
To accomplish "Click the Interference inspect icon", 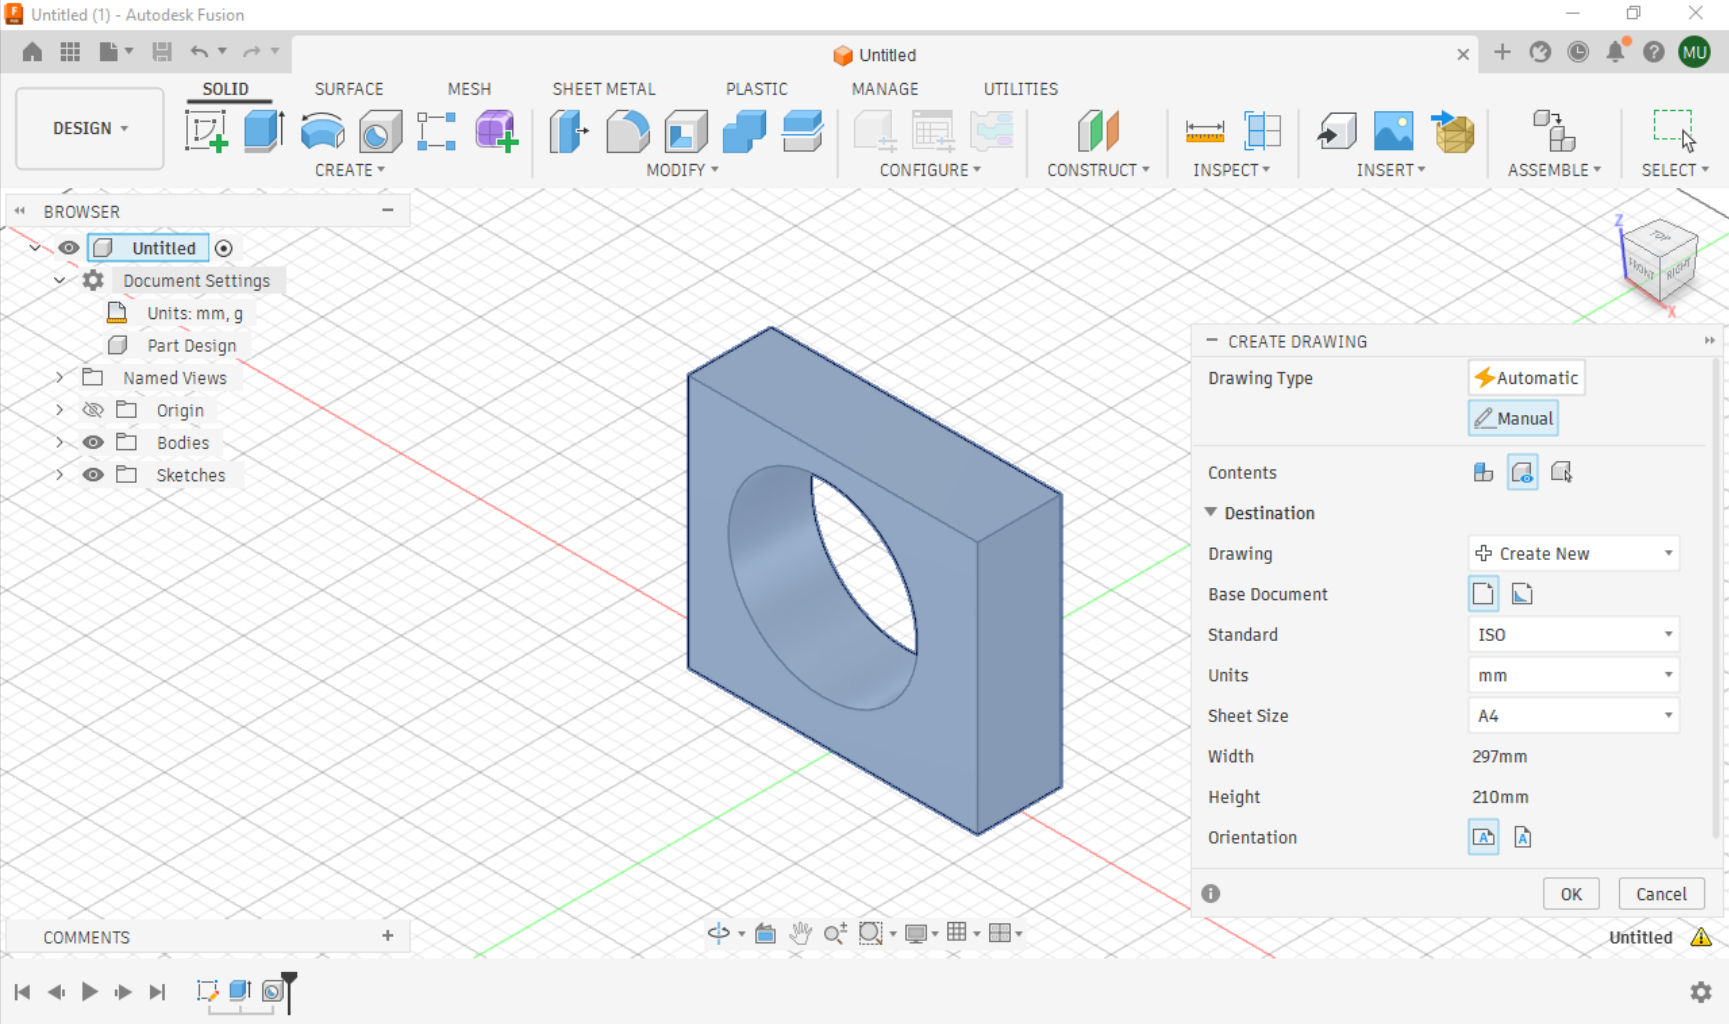I will click(x=1262, y=131).
